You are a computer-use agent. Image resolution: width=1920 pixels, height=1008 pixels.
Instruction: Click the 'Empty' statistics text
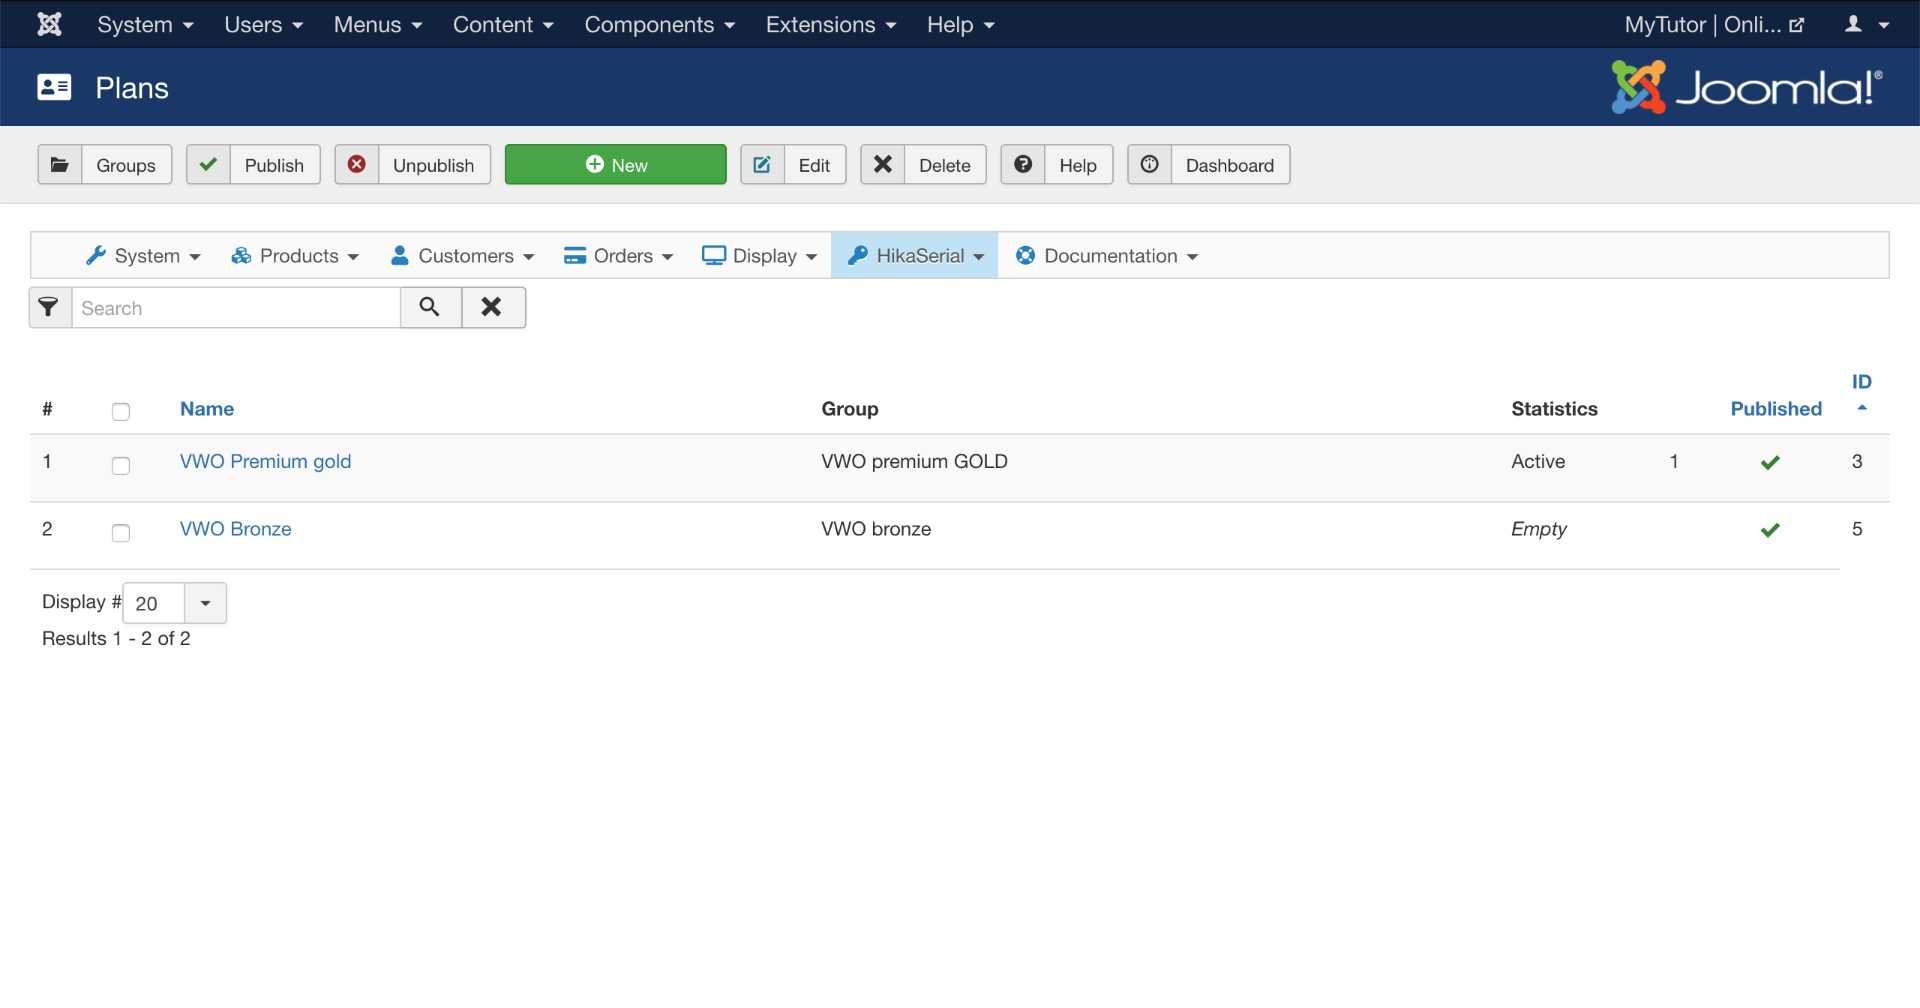pyautogui.click(x=1539, y=529)
